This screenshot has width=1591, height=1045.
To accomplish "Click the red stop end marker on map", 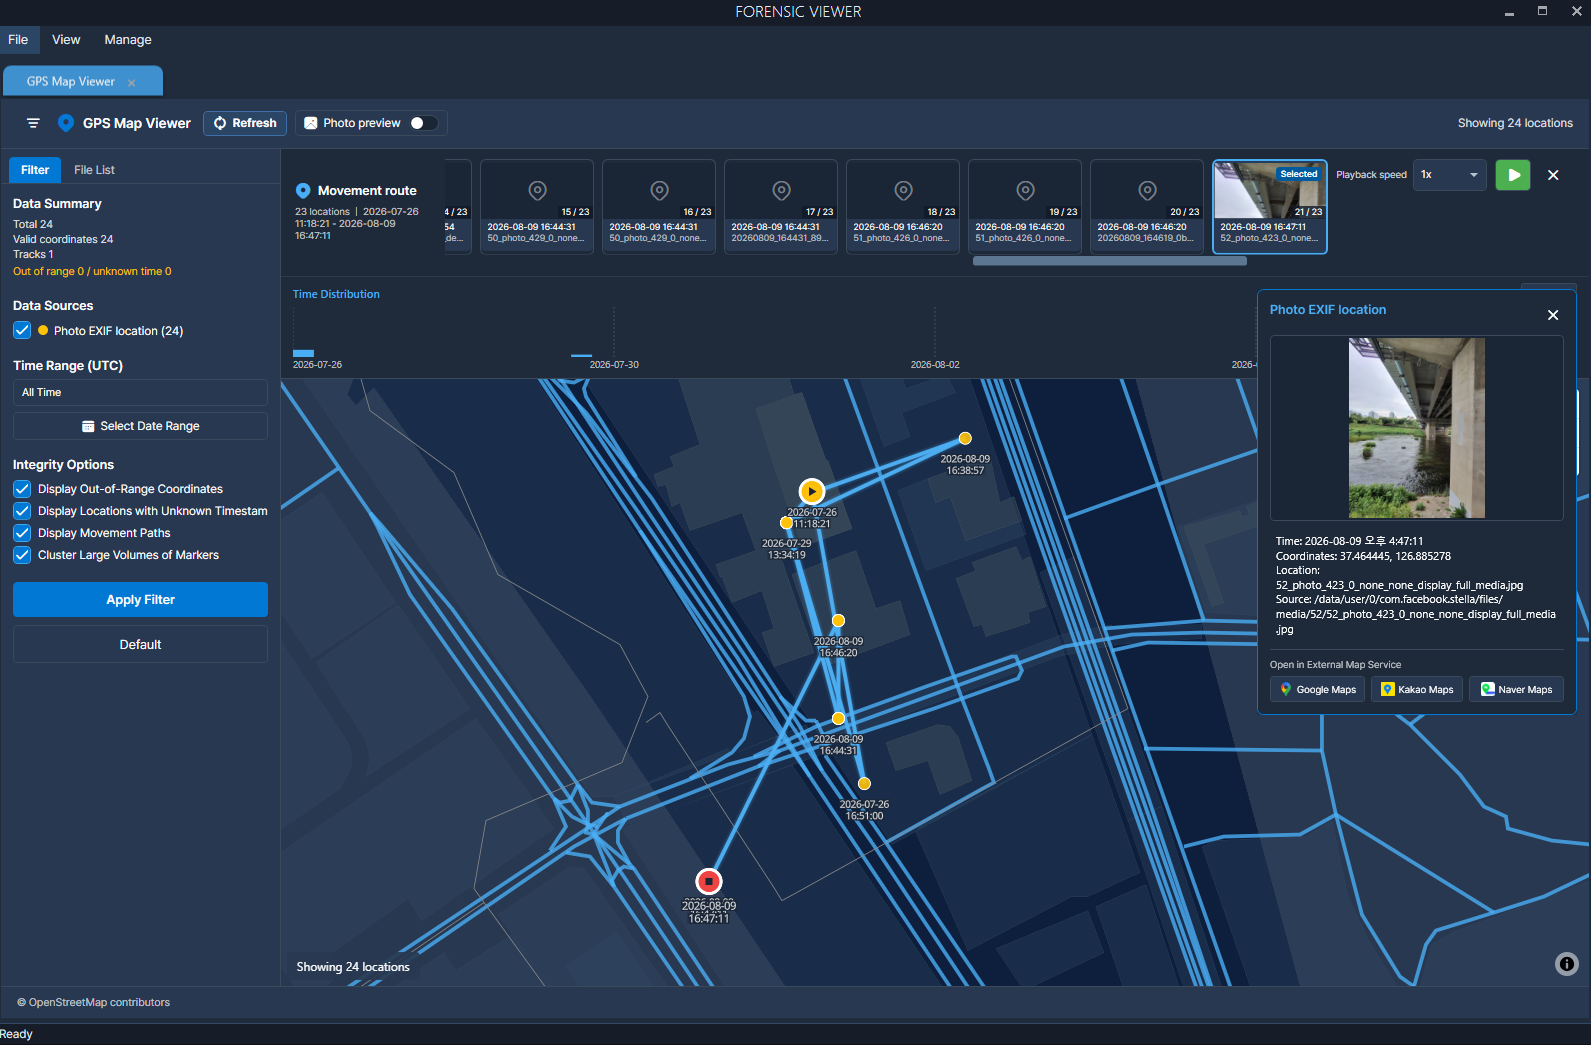I will (x=709, y=881).
